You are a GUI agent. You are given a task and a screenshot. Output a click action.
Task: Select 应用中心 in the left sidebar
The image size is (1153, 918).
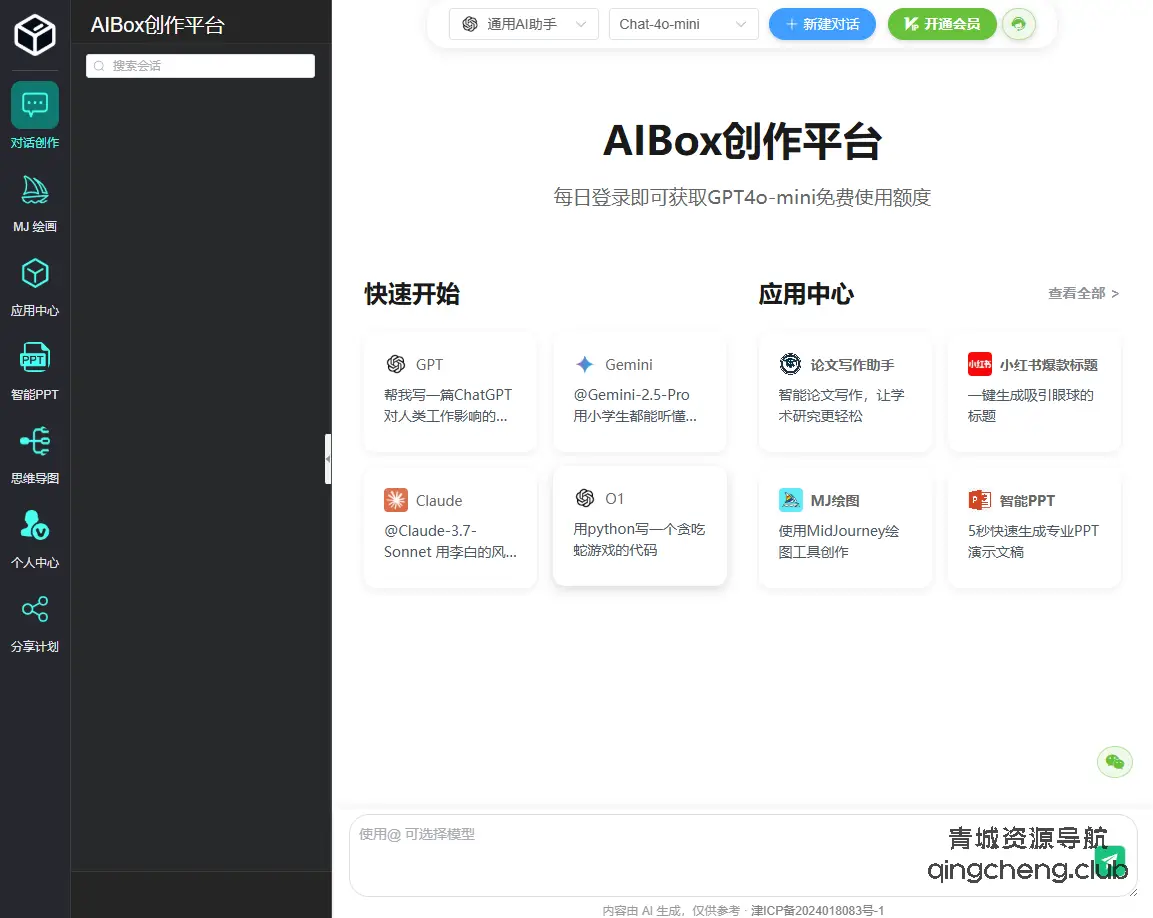pos(35,284)
